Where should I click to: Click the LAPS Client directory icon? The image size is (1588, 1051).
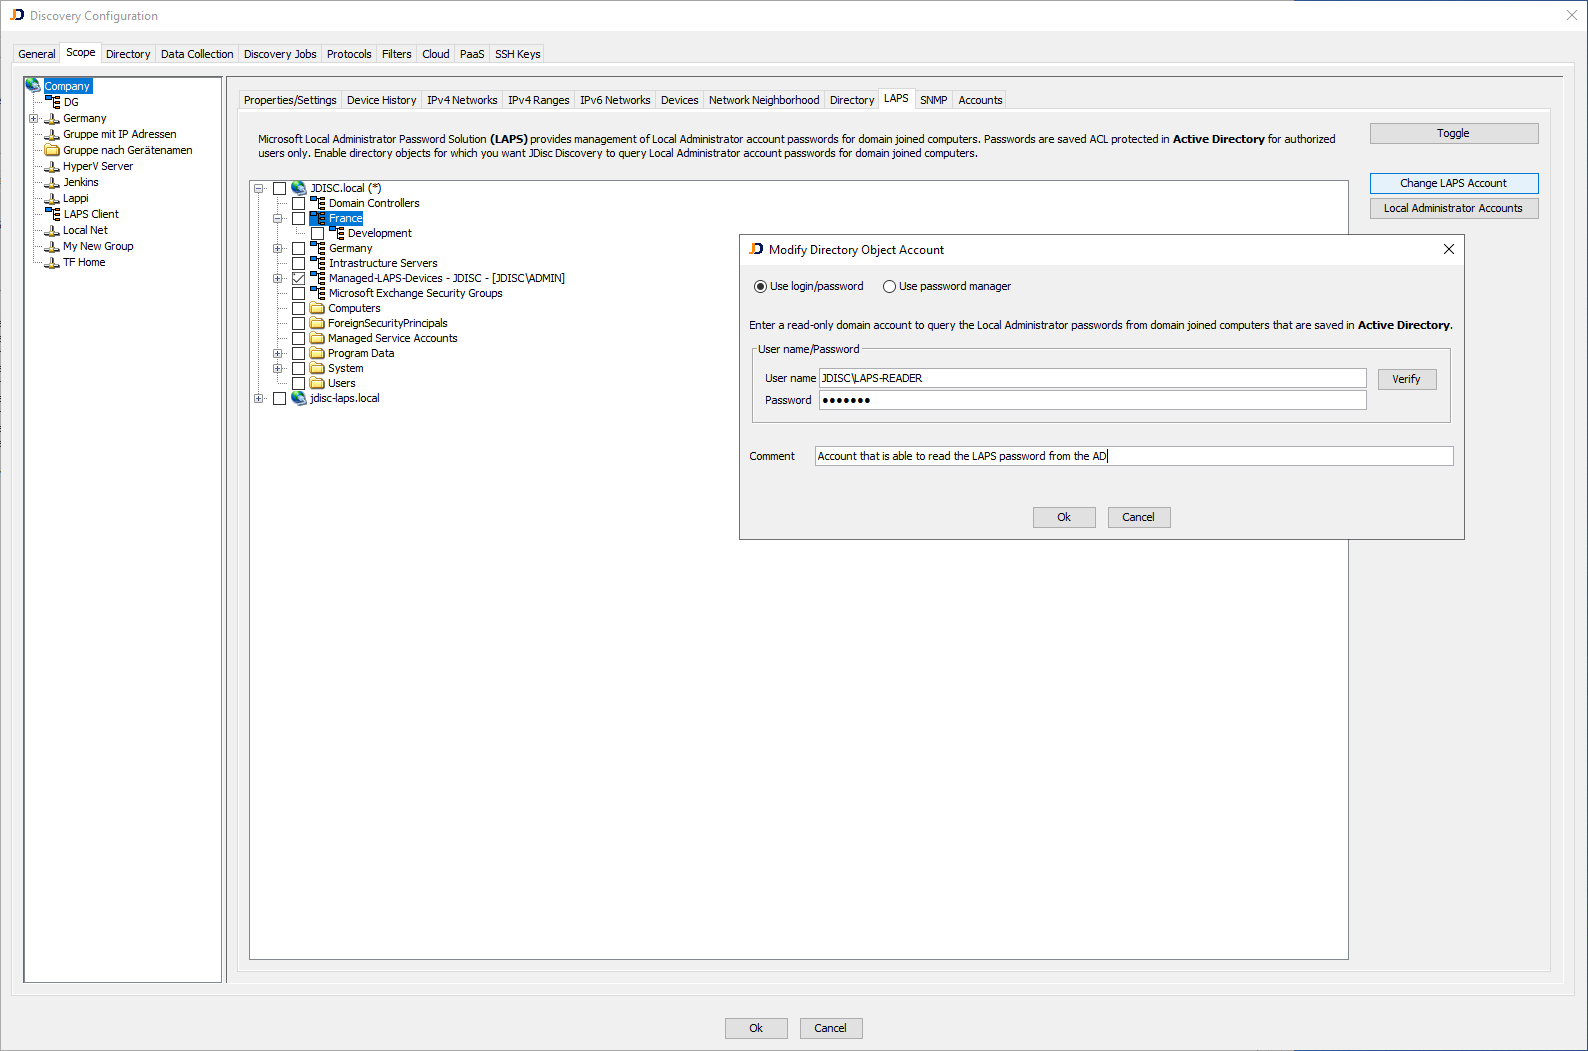pos(53,214)
